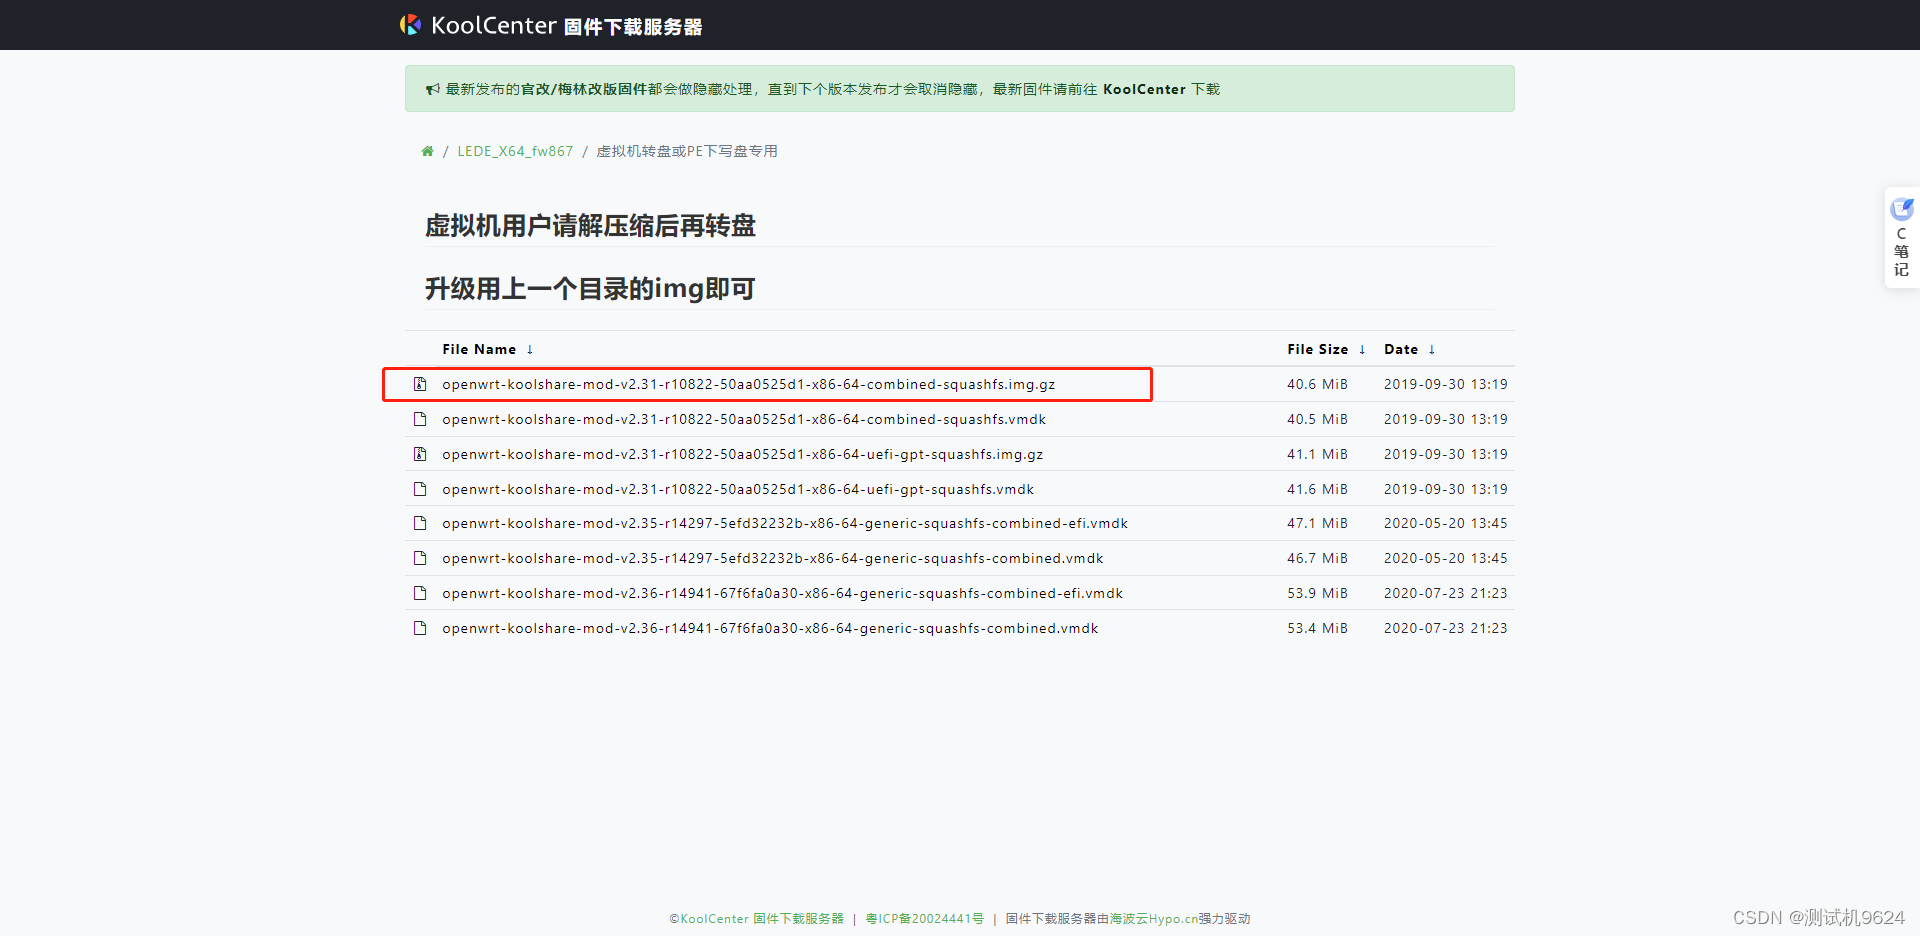Screen dimensions: 1920x936
Task: Click the File Name sort arrow
Action: pyautogui.click(x=529, y=349)
